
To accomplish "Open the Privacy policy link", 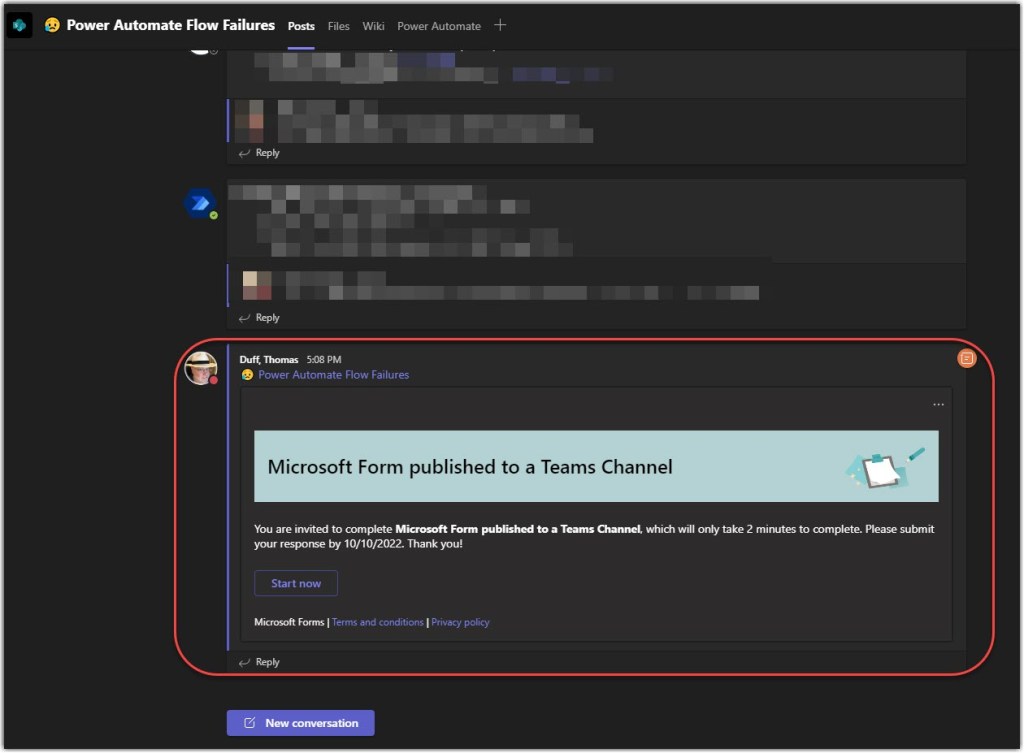I will click(460, 622).
